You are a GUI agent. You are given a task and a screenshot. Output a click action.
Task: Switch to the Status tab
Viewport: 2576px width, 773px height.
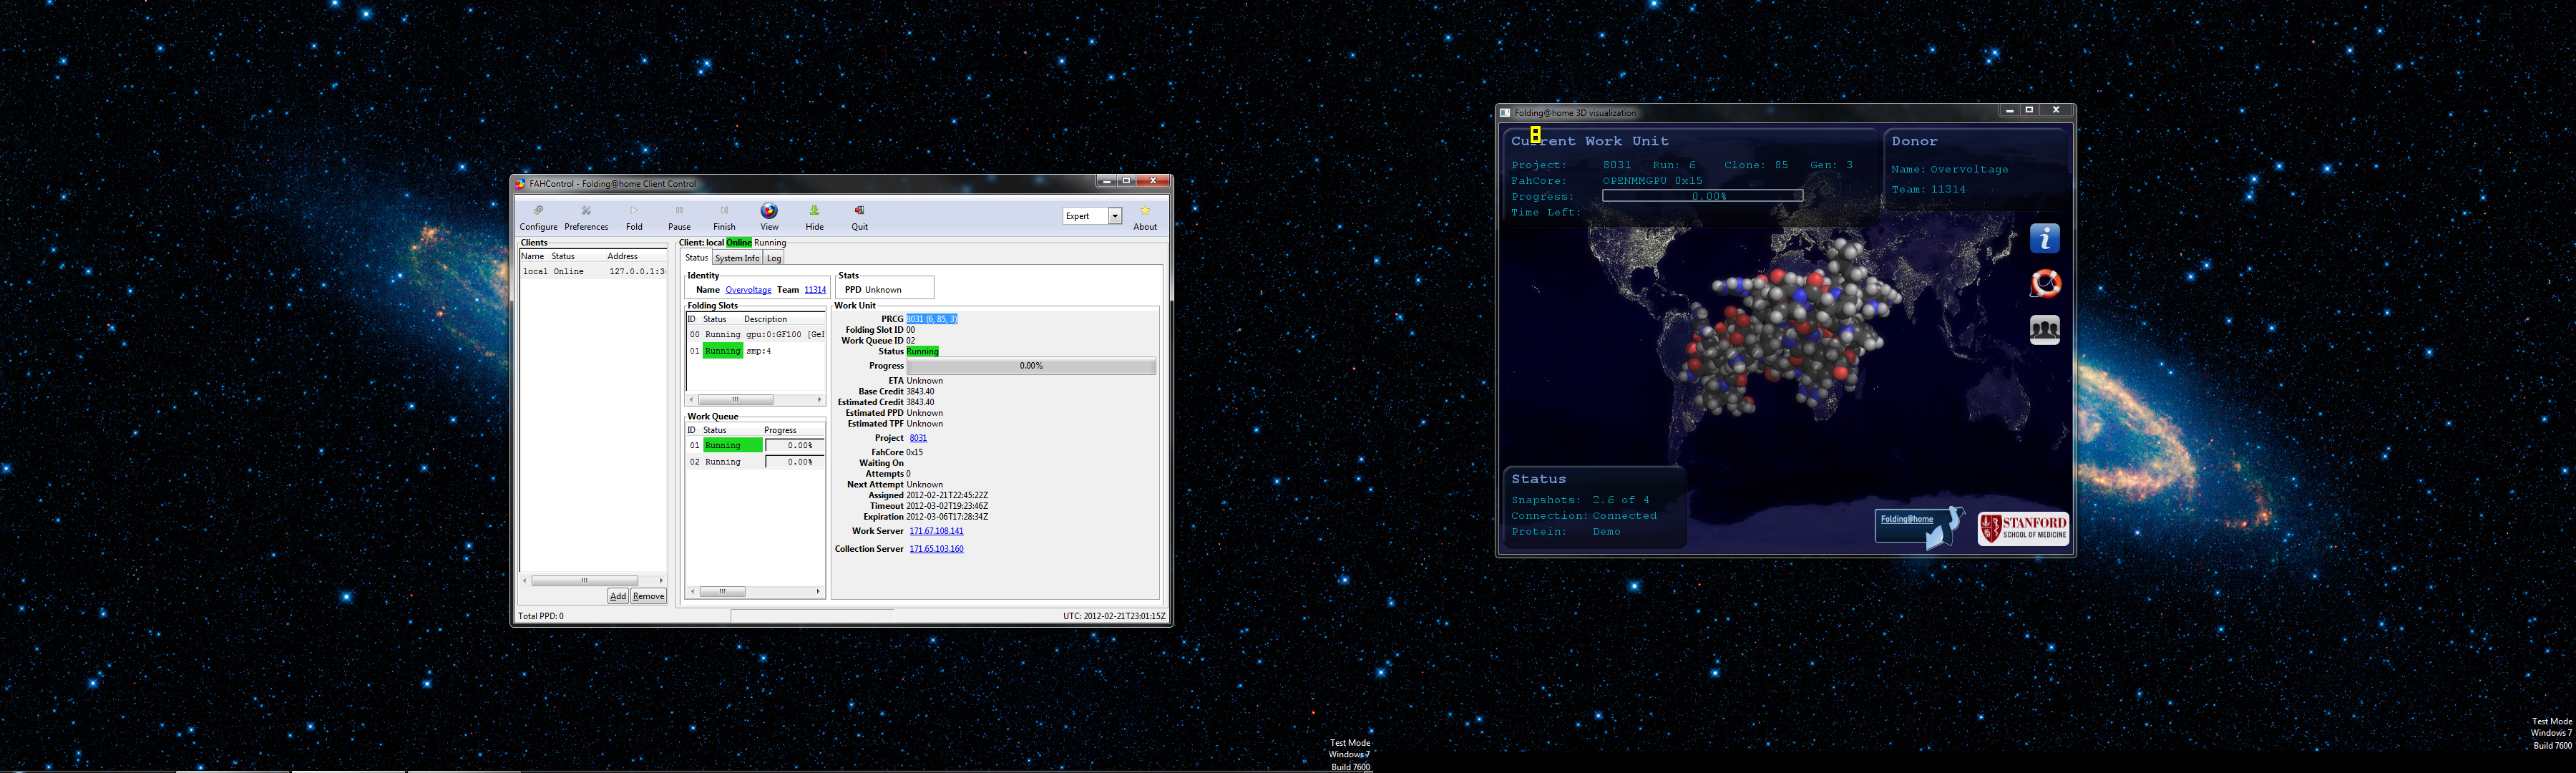(697, 258)
